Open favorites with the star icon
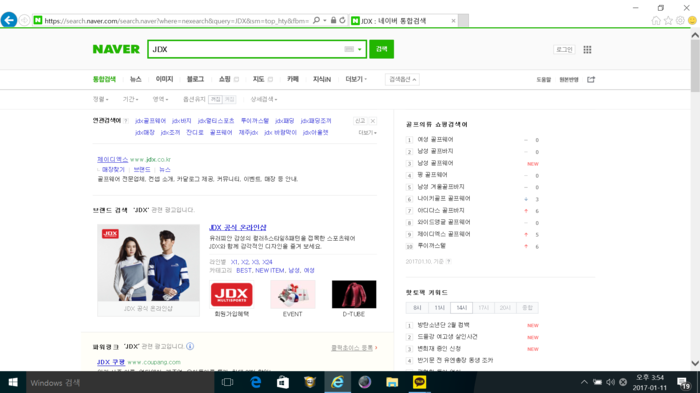This screenshot has height=393, width=700. pos(668,21)
